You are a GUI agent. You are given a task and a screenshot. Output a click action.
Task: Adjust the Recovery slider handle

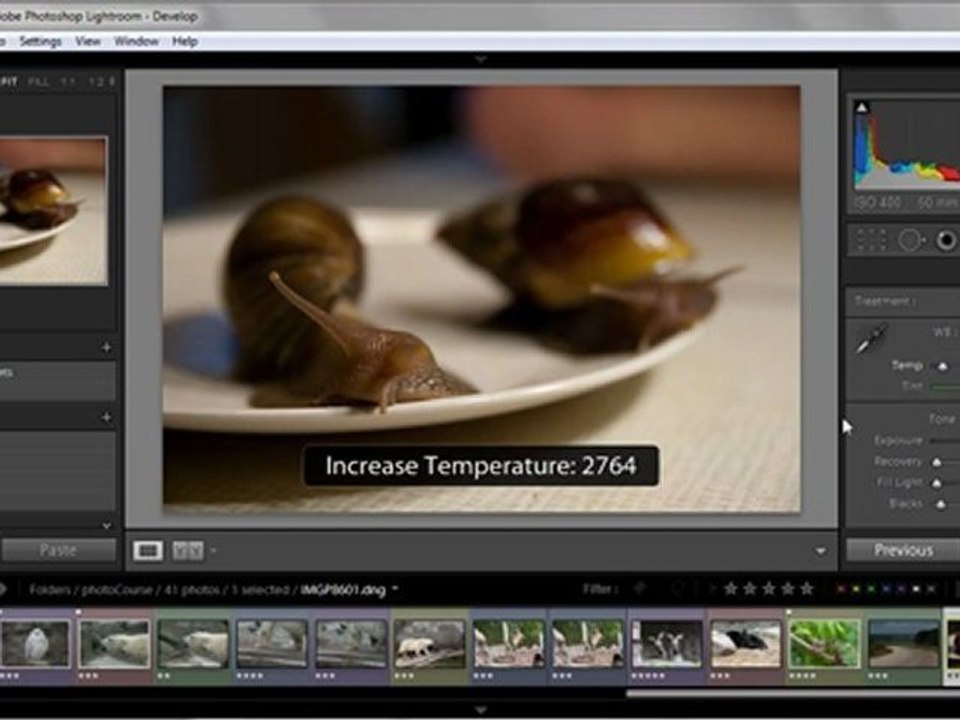click(937, 462)
